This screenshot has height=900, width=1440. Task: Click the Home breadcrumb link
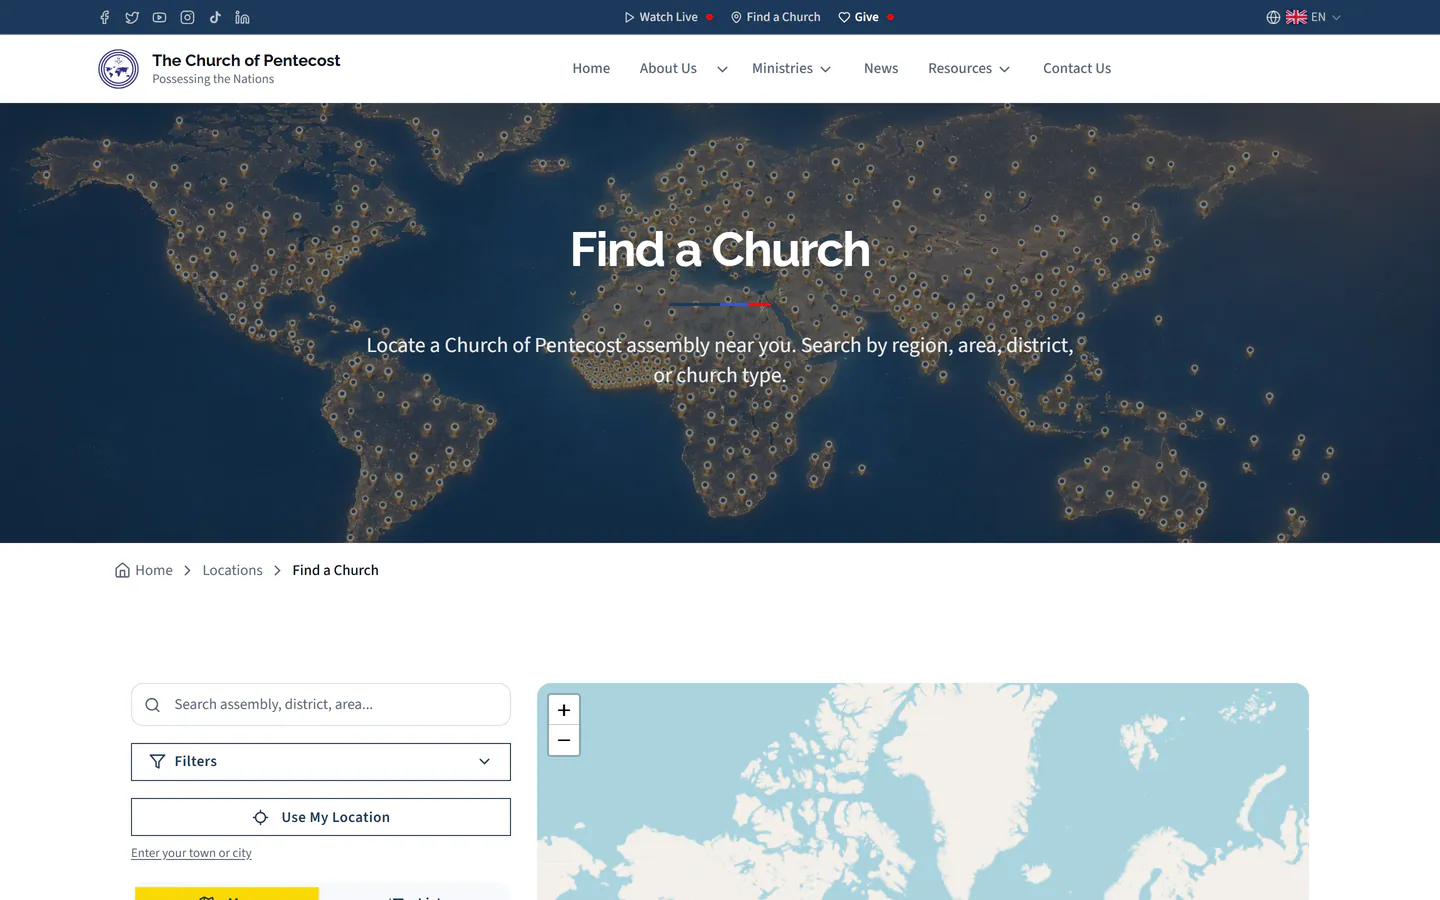click(144, 570)
